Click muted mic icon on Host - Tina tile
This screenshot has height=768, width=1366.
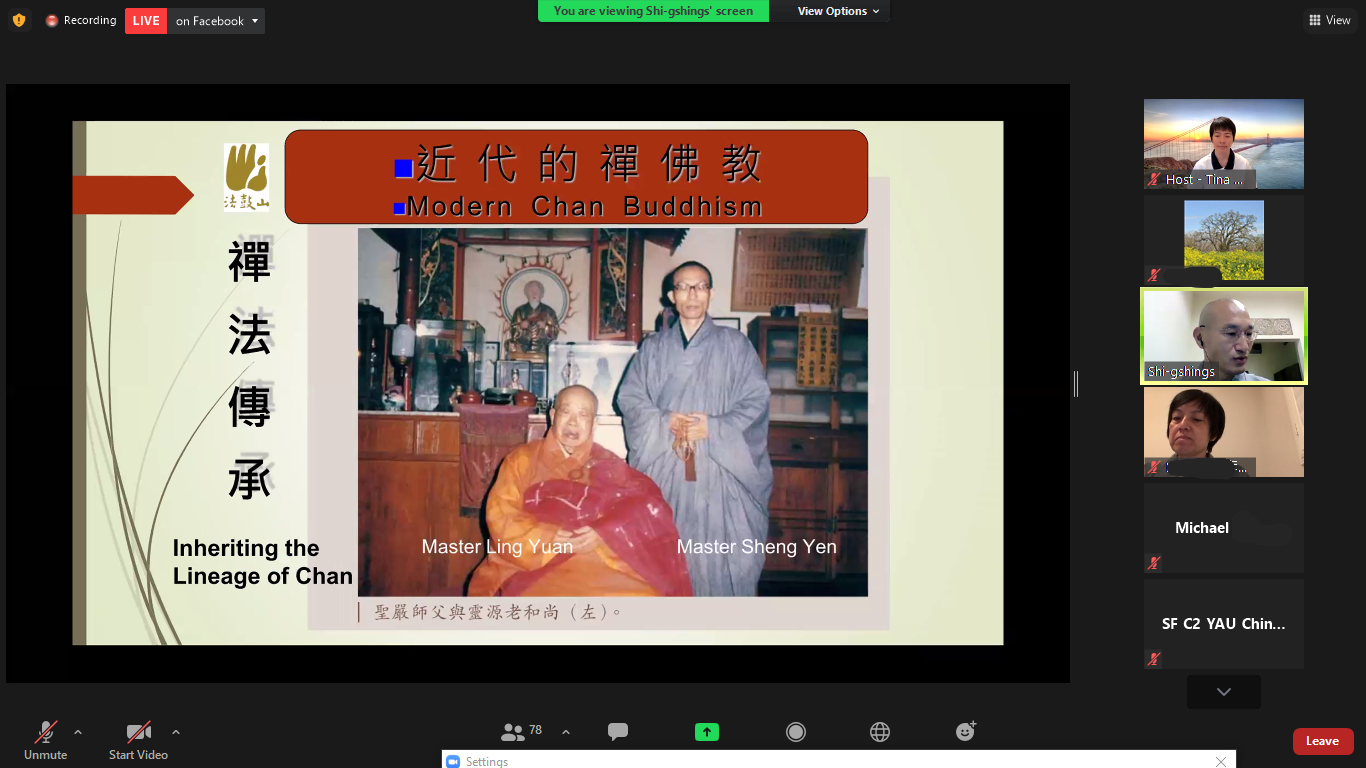1154,180
